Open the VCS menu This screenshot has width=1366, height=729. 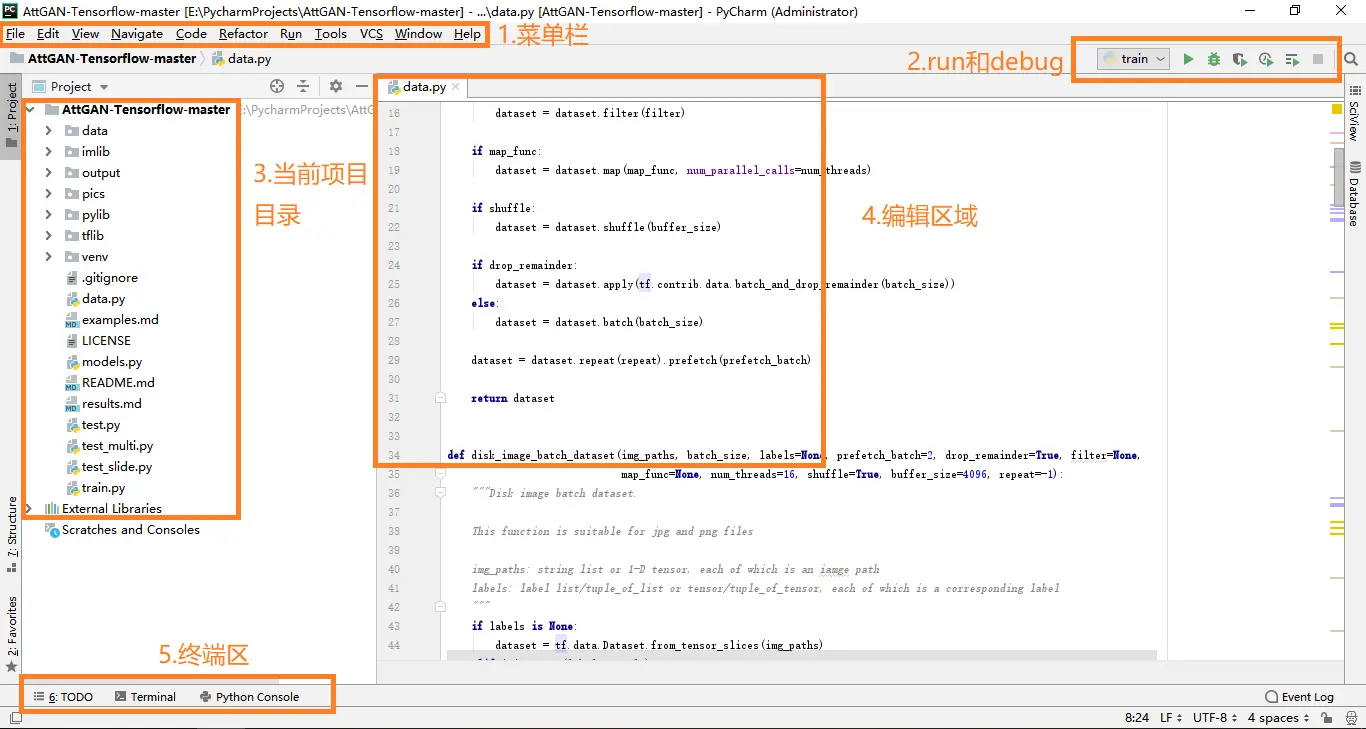pyautogui.click(x=371, y=34)
